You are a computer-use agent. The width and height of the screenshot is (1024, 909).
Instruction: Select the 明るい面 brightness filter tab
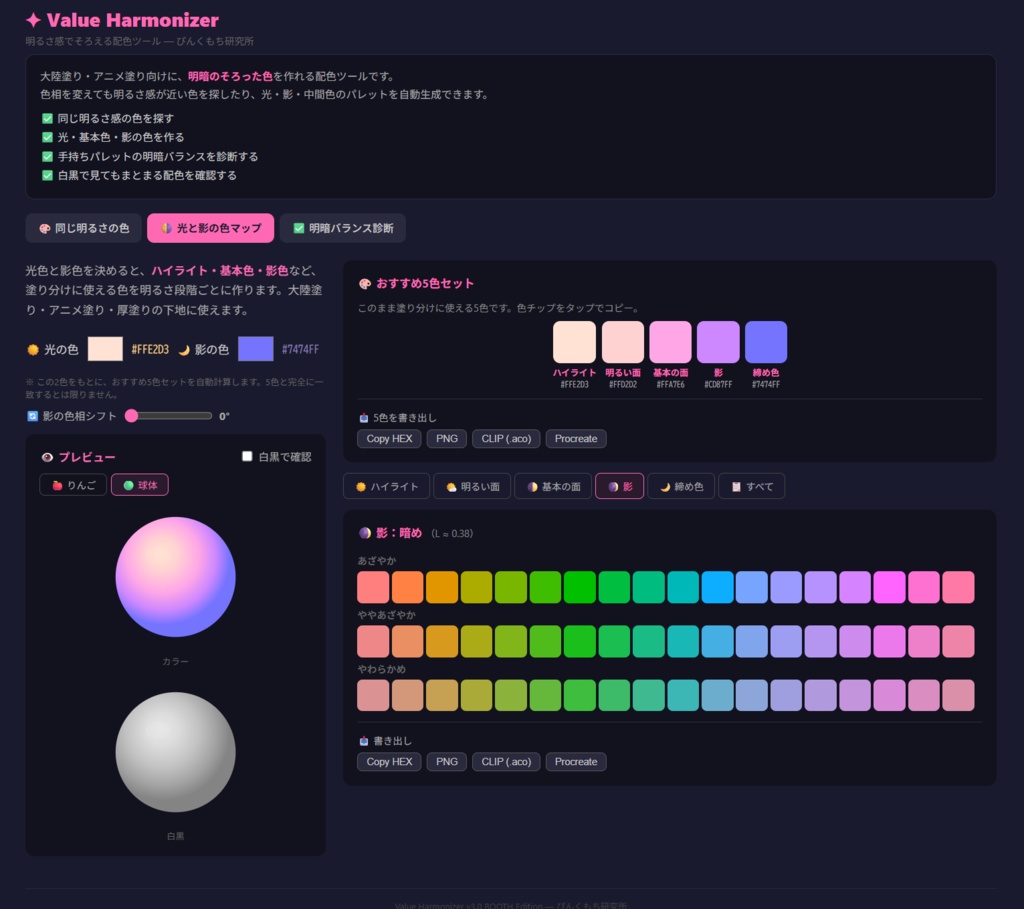[473, 486]
